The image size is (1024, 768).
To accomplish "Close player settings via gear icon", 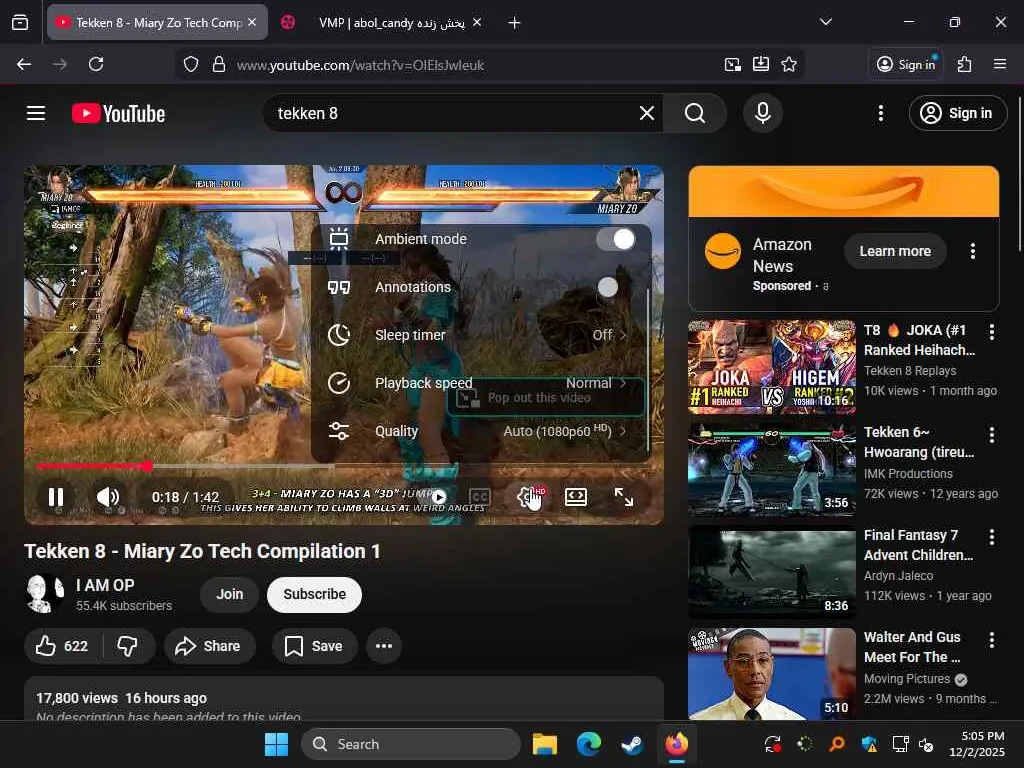I will (529, 498).
